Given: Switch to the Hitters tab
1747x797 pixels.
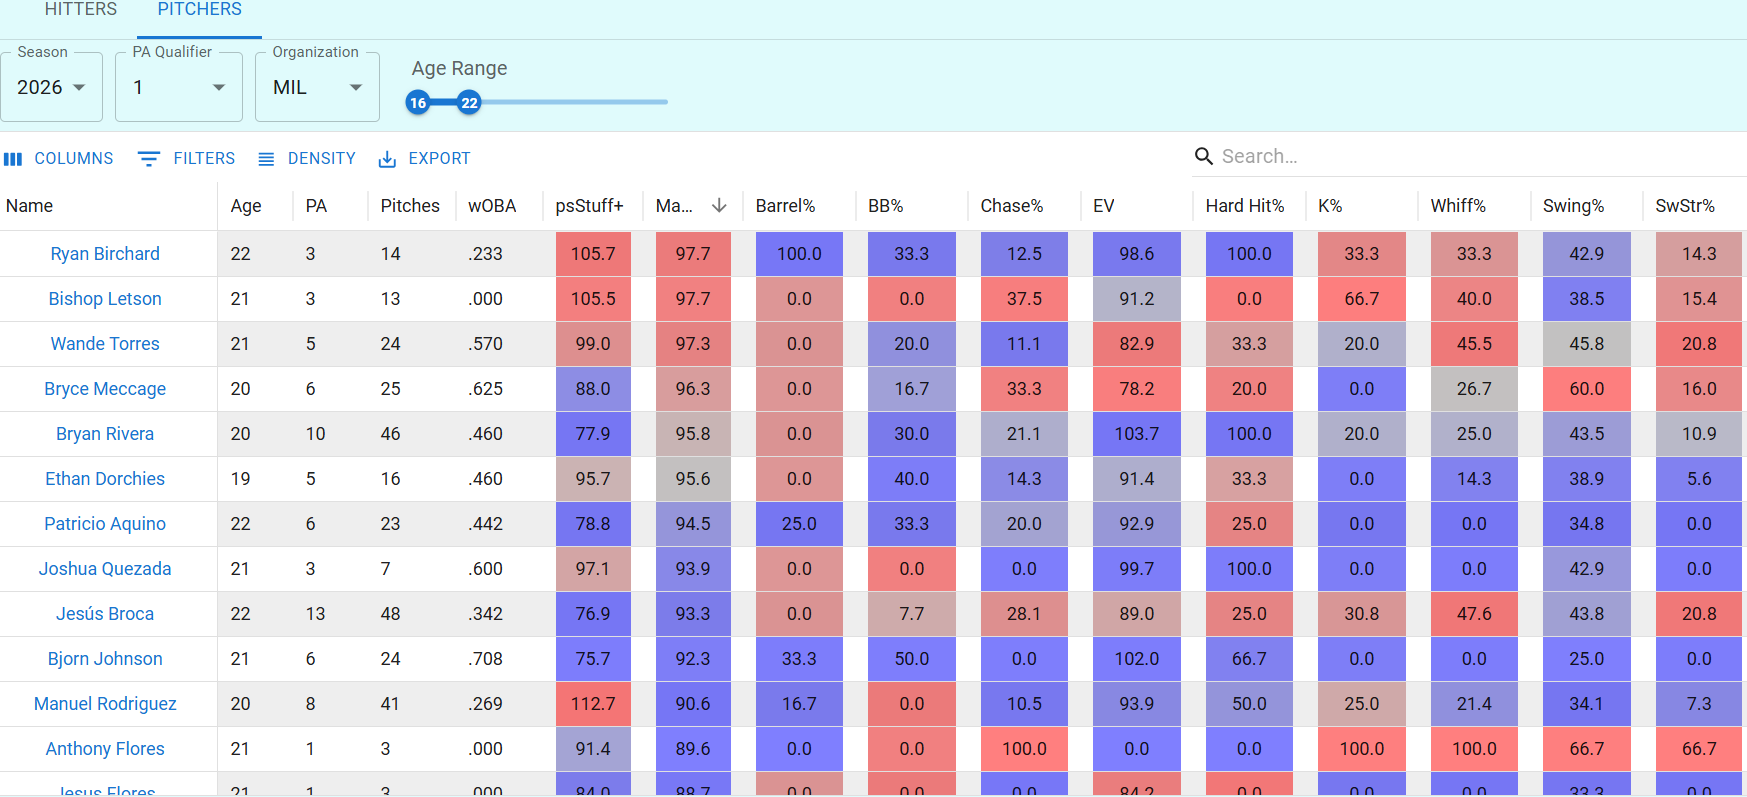Looking at the screenshot, I should [x=81, y=10].
